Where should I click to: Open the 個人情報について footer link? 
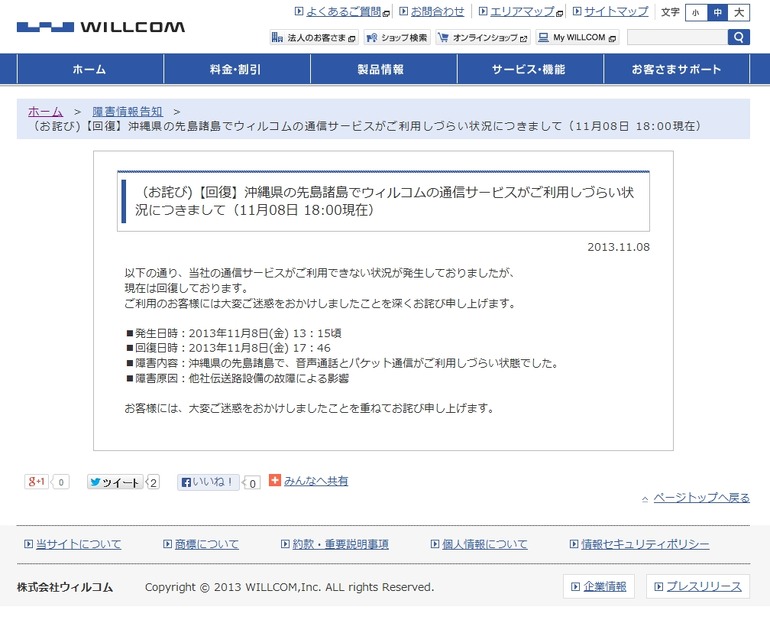[x=485, y=544]
